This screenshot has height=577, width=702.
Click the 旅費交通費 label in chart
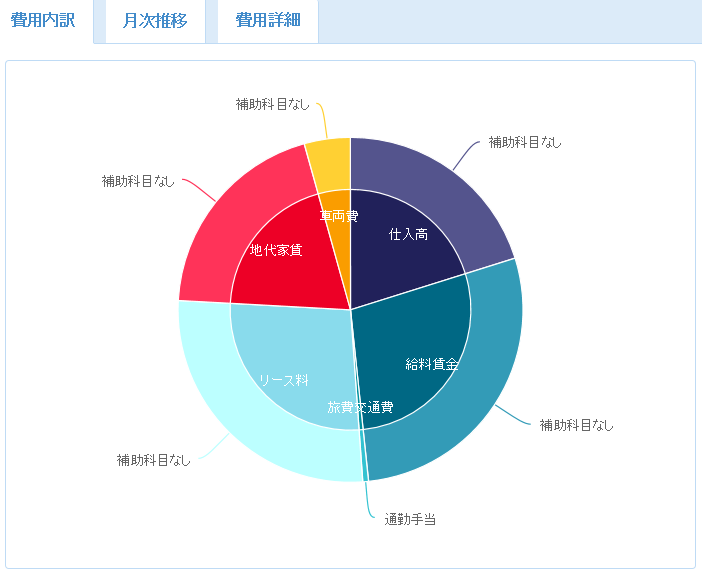(x=360, y=407)
